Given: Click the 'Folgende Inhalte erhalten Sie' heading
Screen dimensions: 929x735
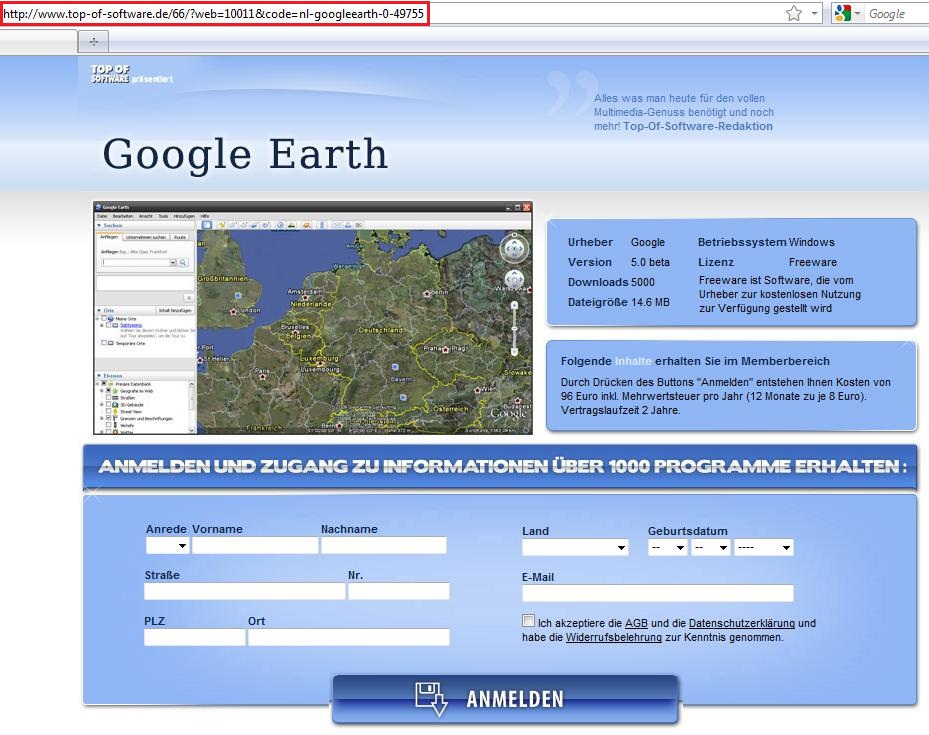Looking at the screenshot, I should click(696, 361).
